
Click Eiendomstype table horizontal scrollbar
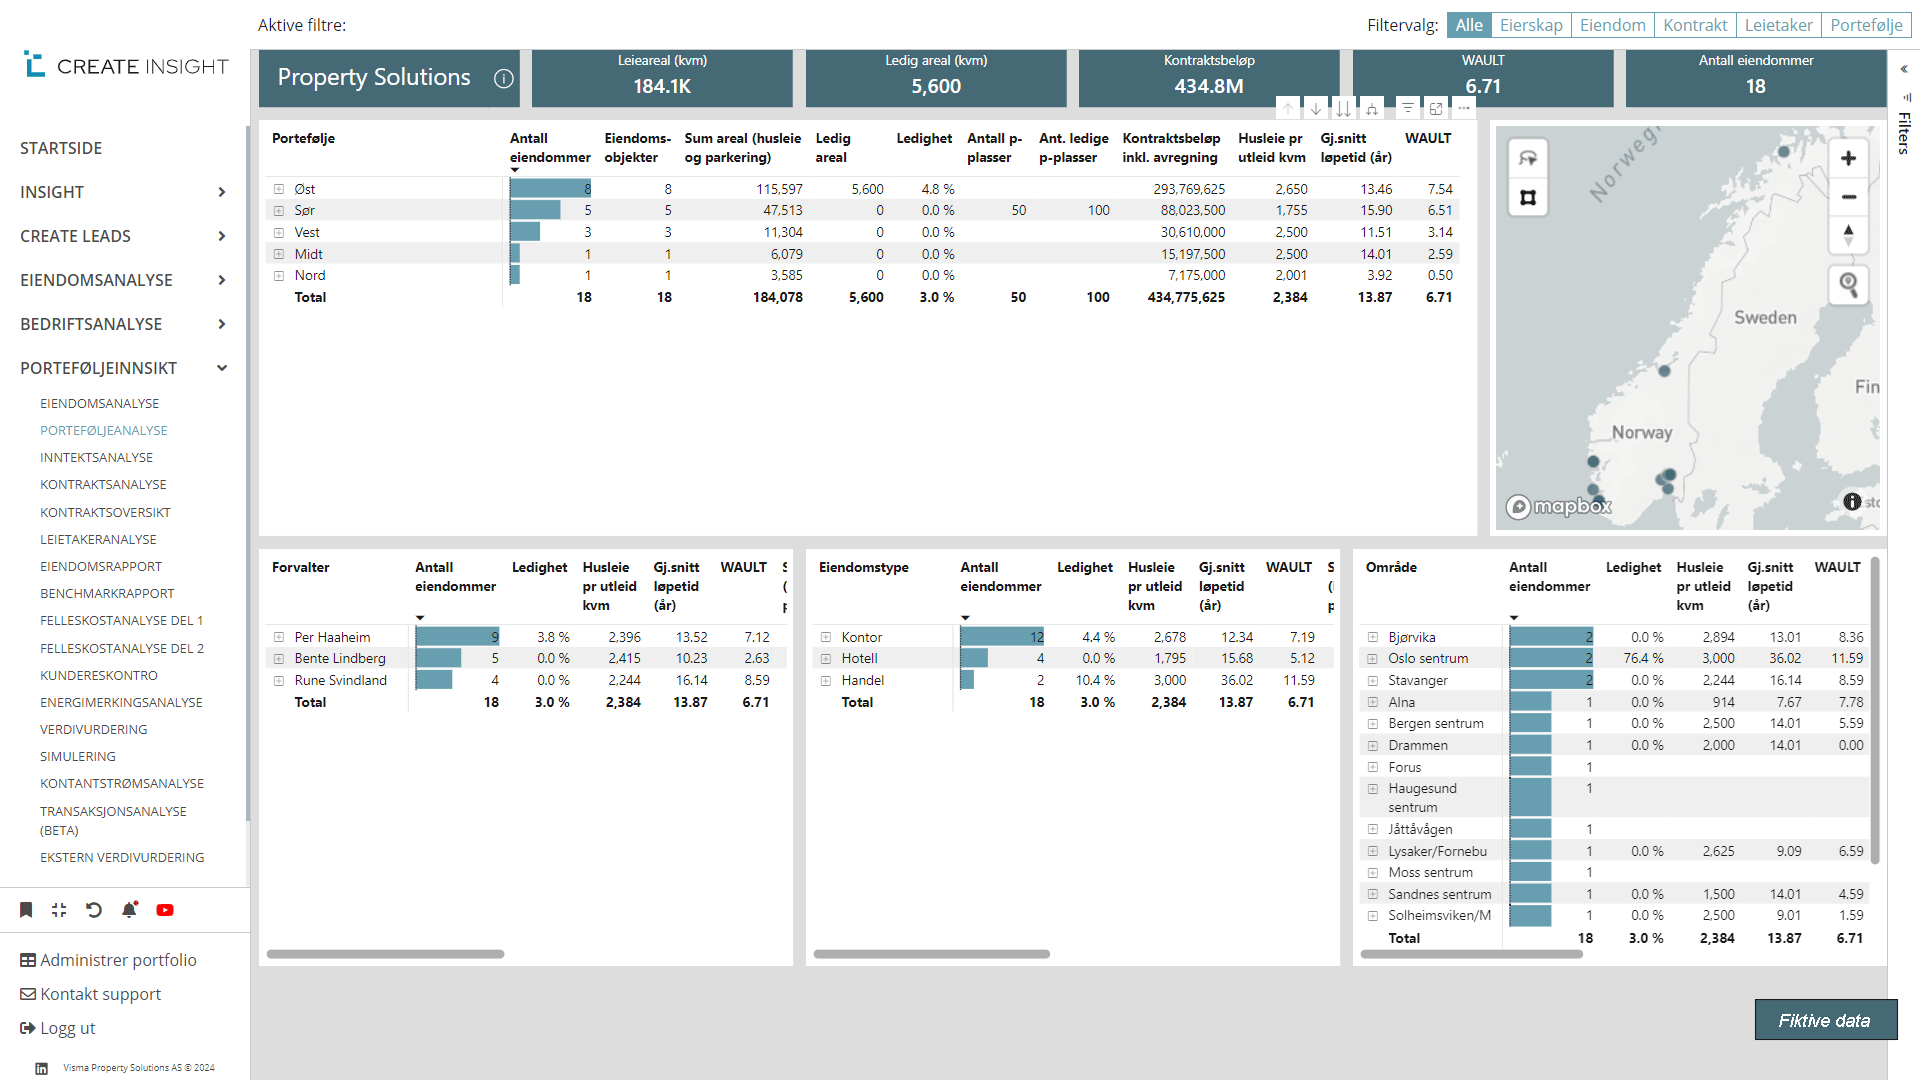coord(932,954)
